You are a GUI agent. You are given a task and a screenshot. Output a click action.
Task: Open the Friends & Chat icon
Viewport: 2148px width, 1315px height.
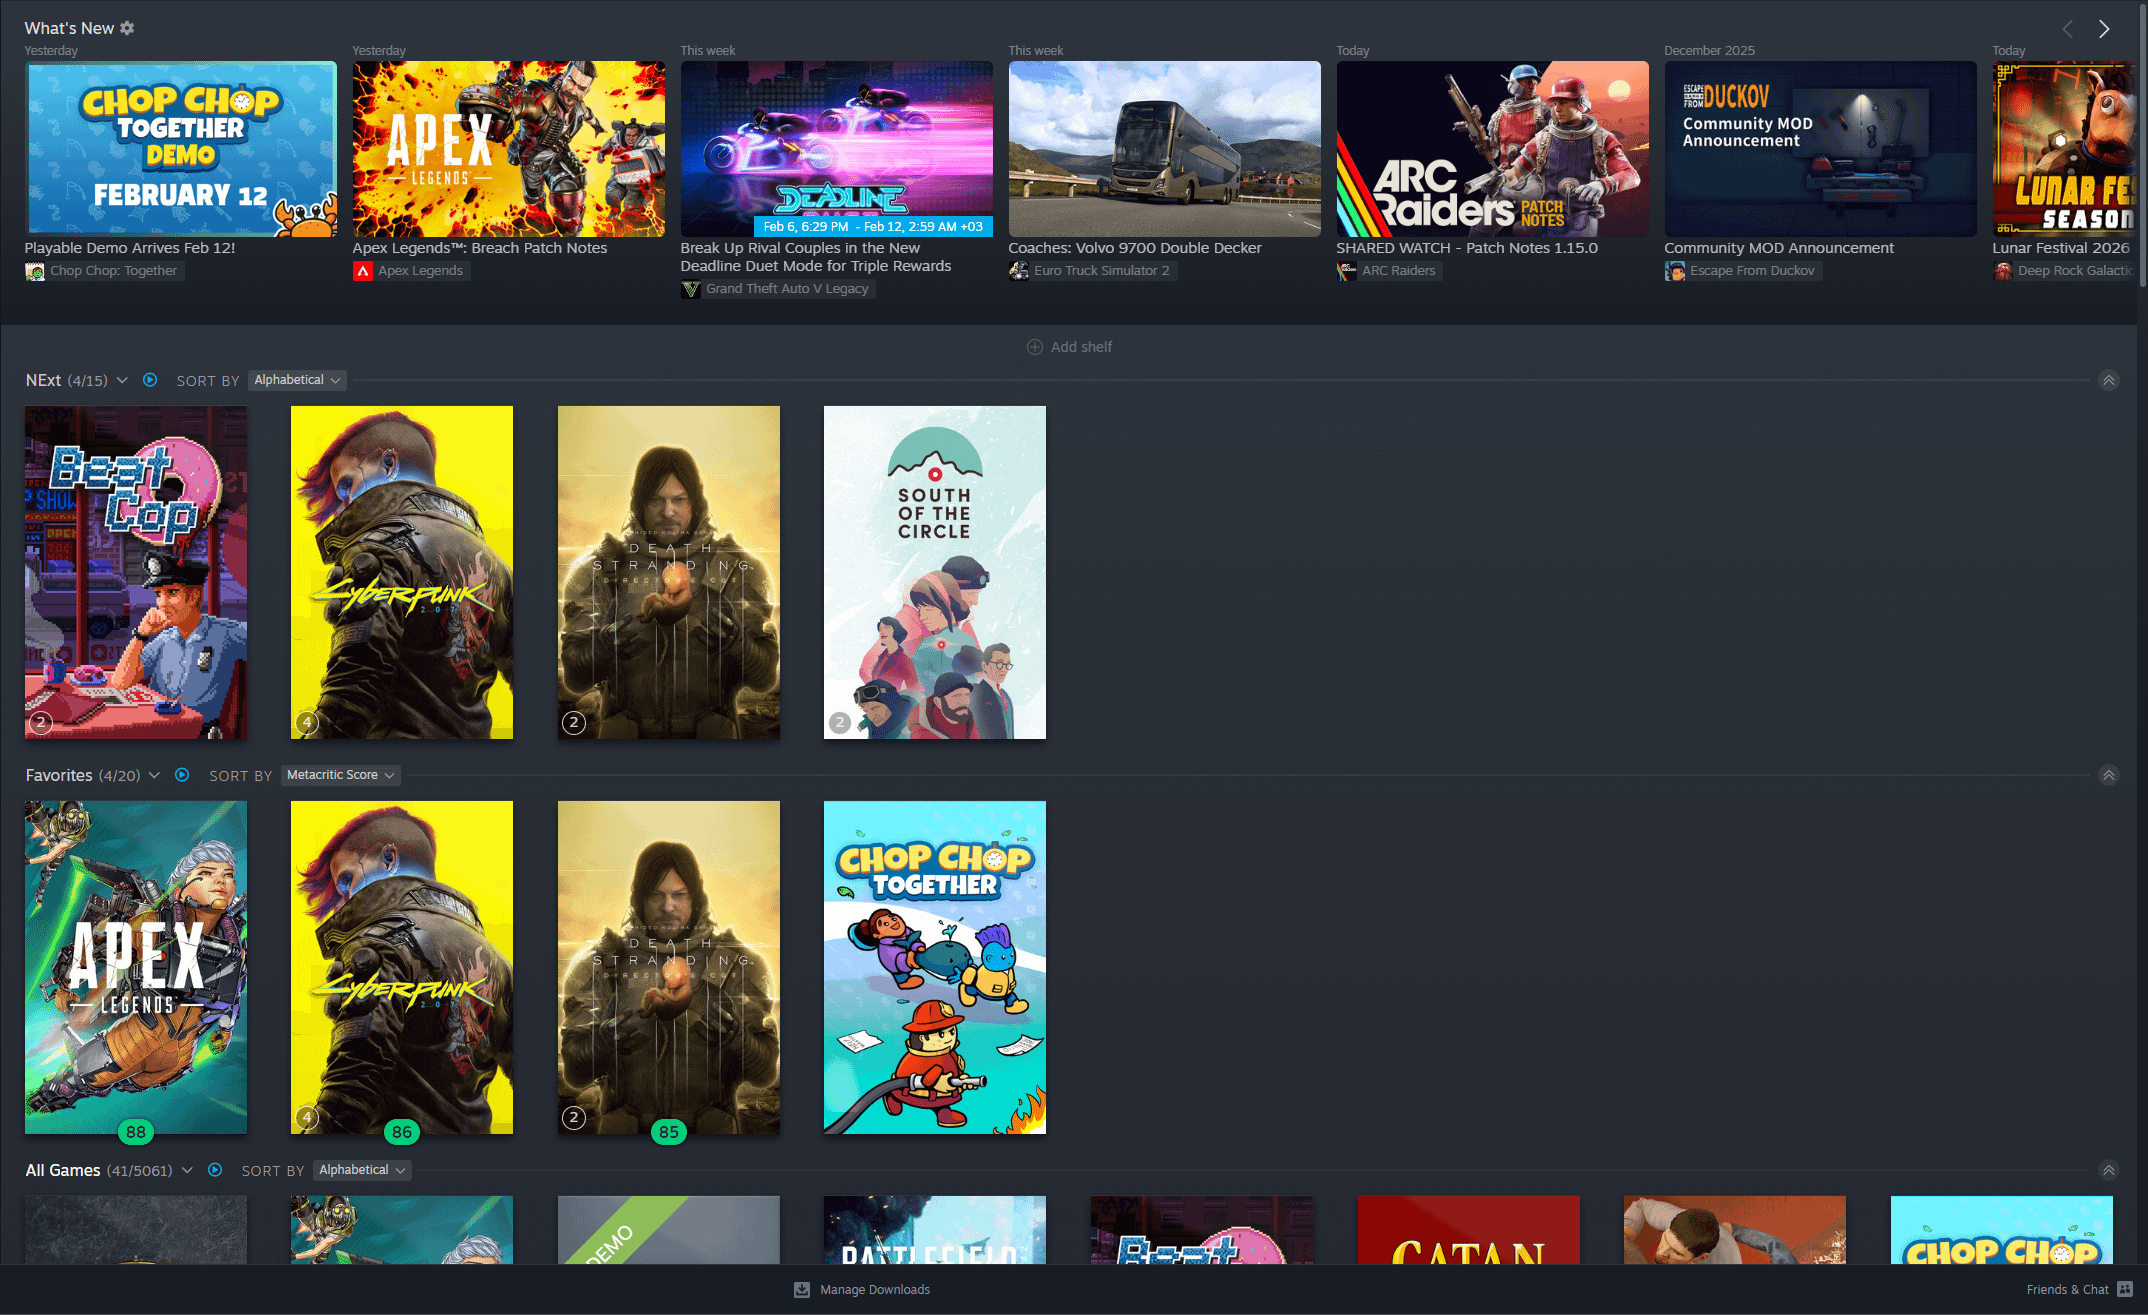(2125, 1290)
